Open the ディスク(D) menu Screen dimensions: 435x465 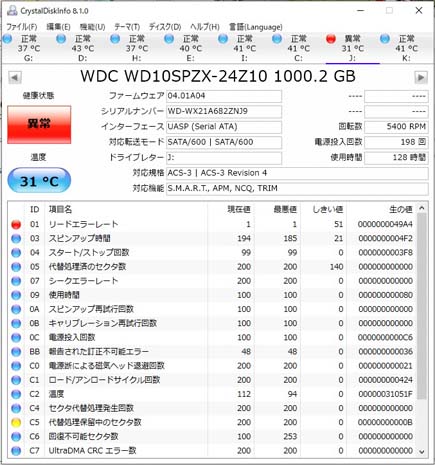coord(165,27)
